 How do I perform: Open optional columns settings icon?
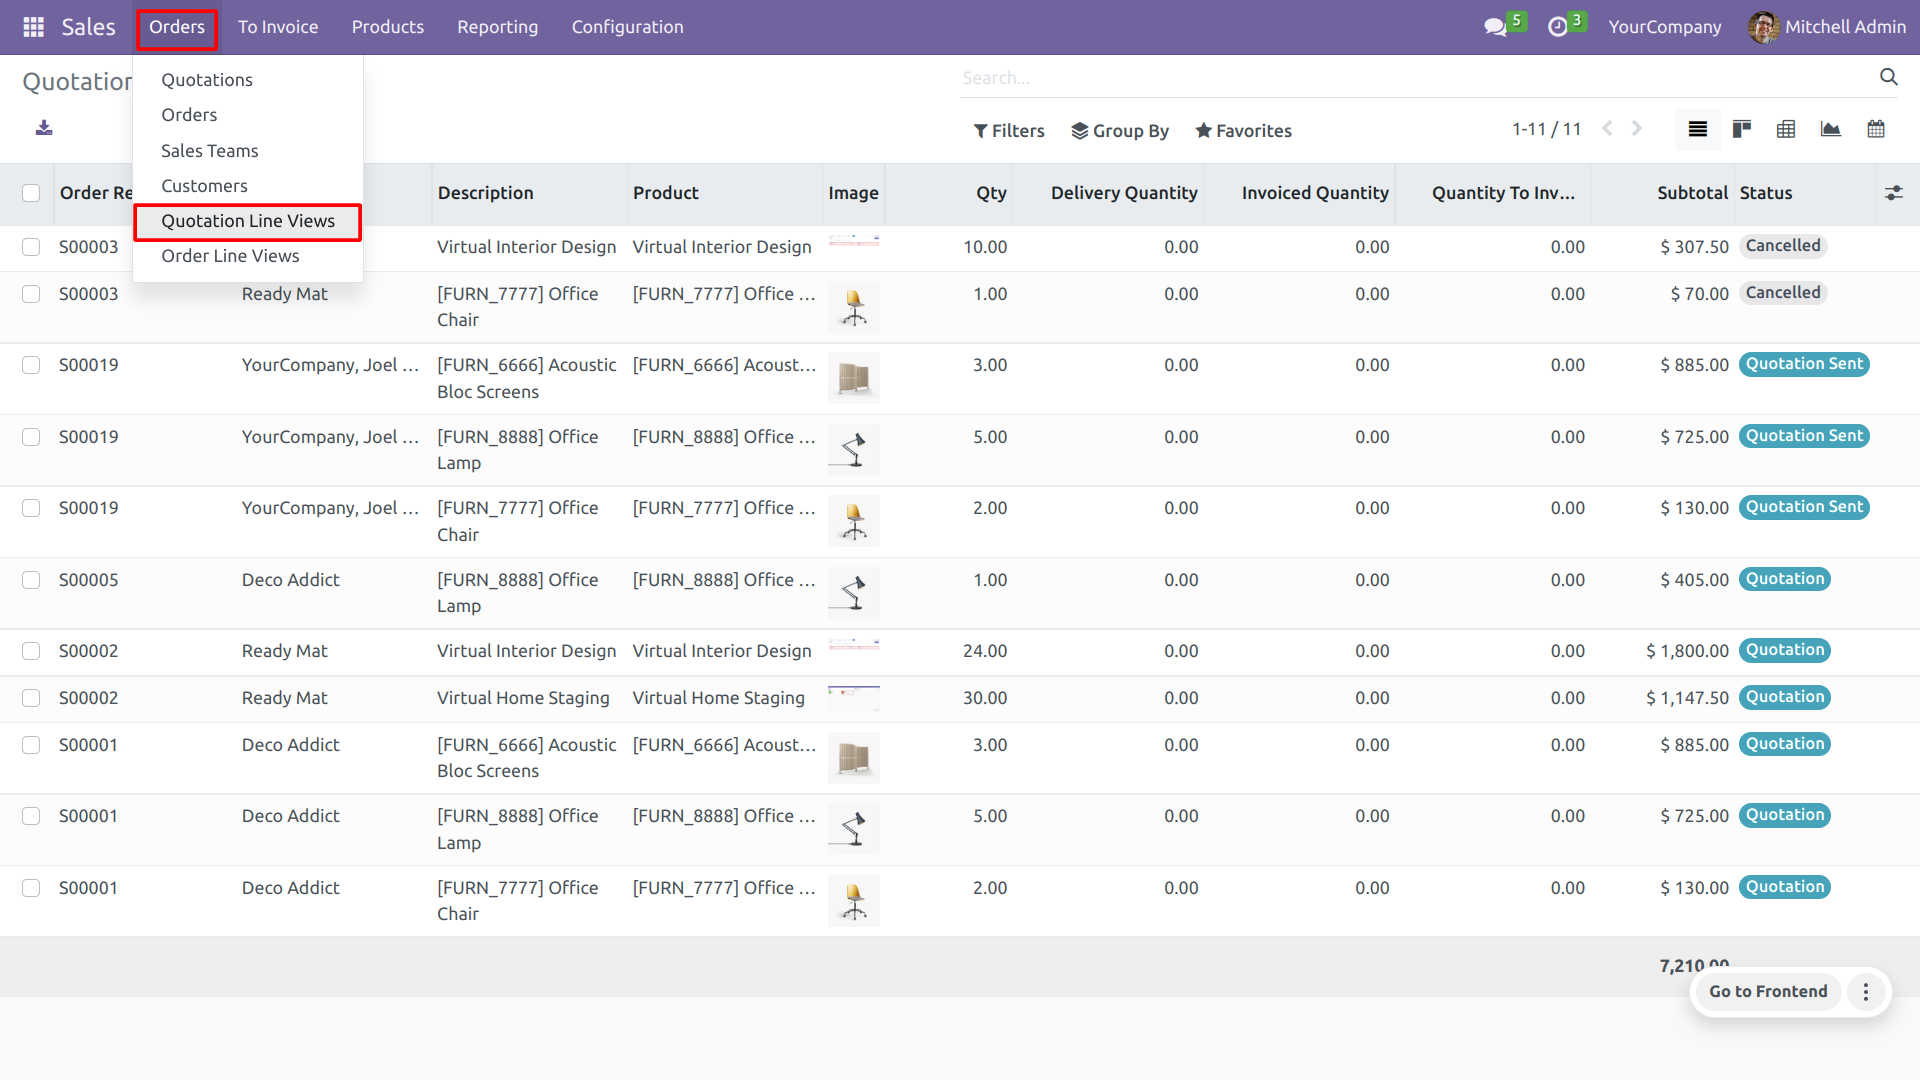click(x=1894, y=193)
